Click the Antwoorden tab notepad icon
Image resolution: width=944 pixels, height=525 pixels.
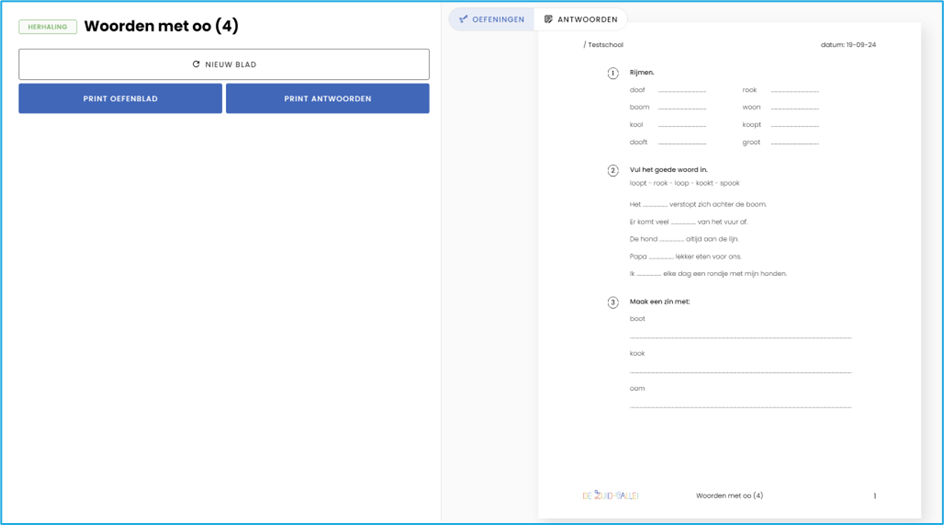548,19
